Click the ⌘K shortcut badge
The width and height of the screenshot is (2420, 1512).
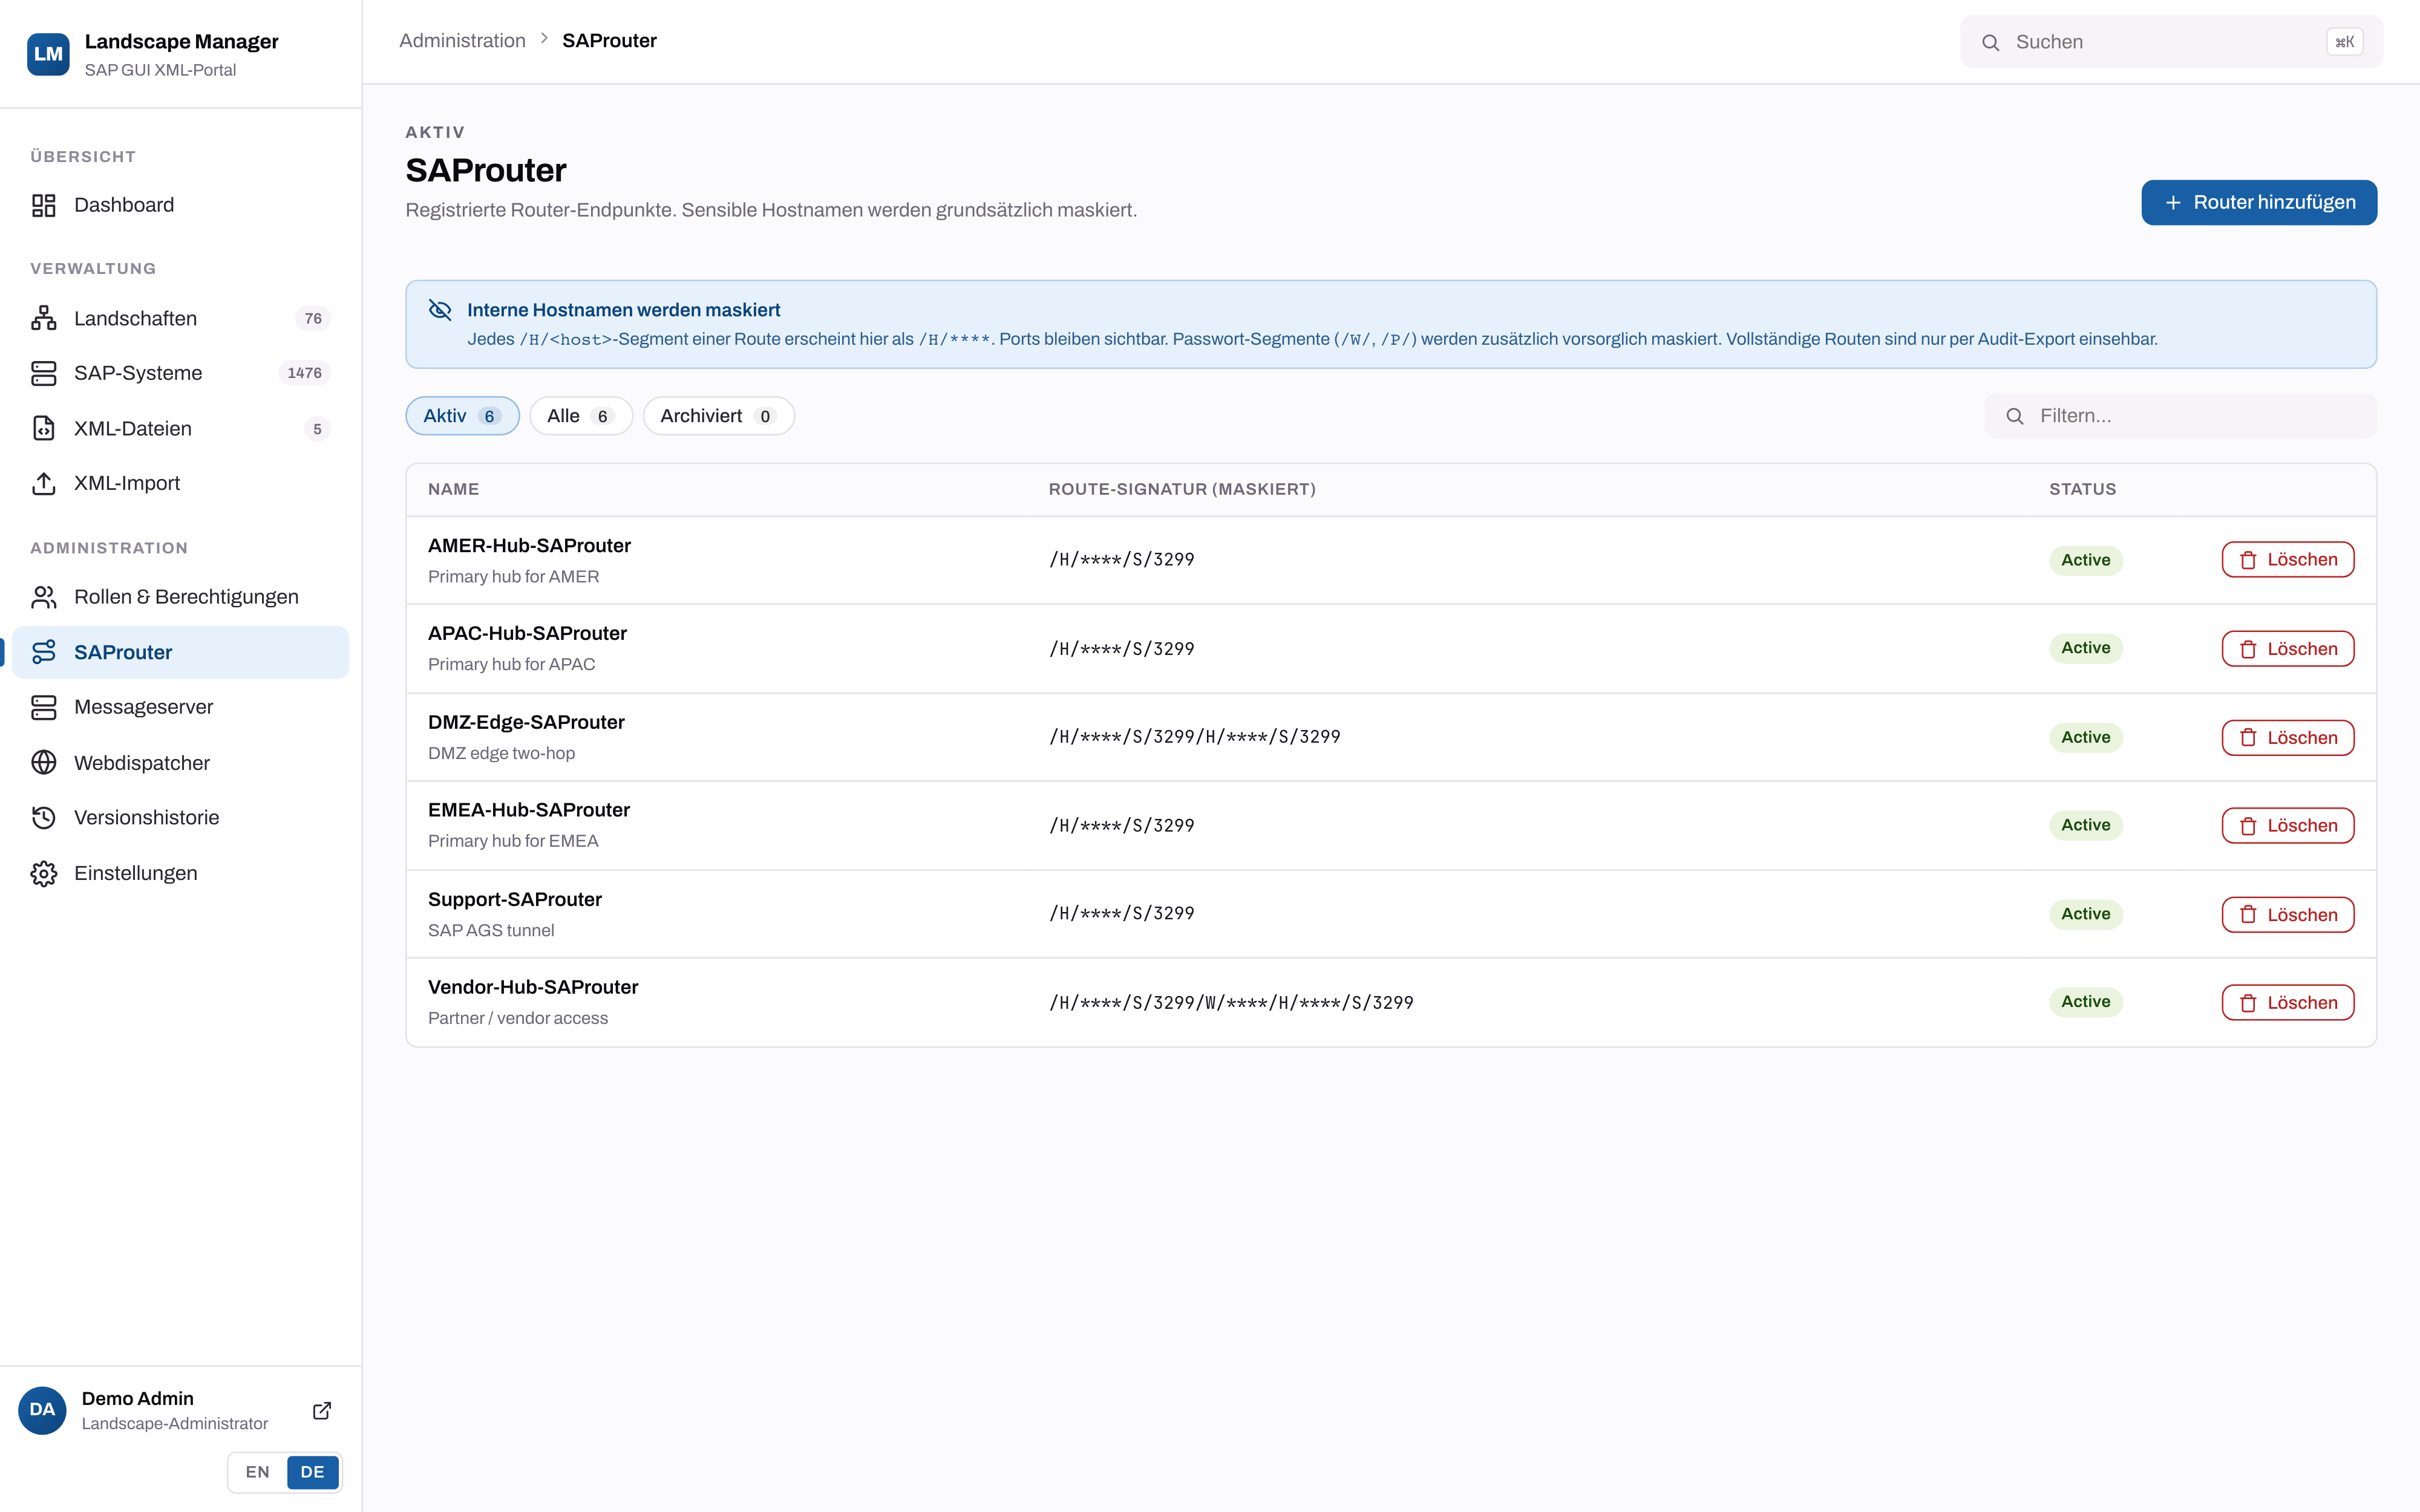click(x=2344, y=42)
